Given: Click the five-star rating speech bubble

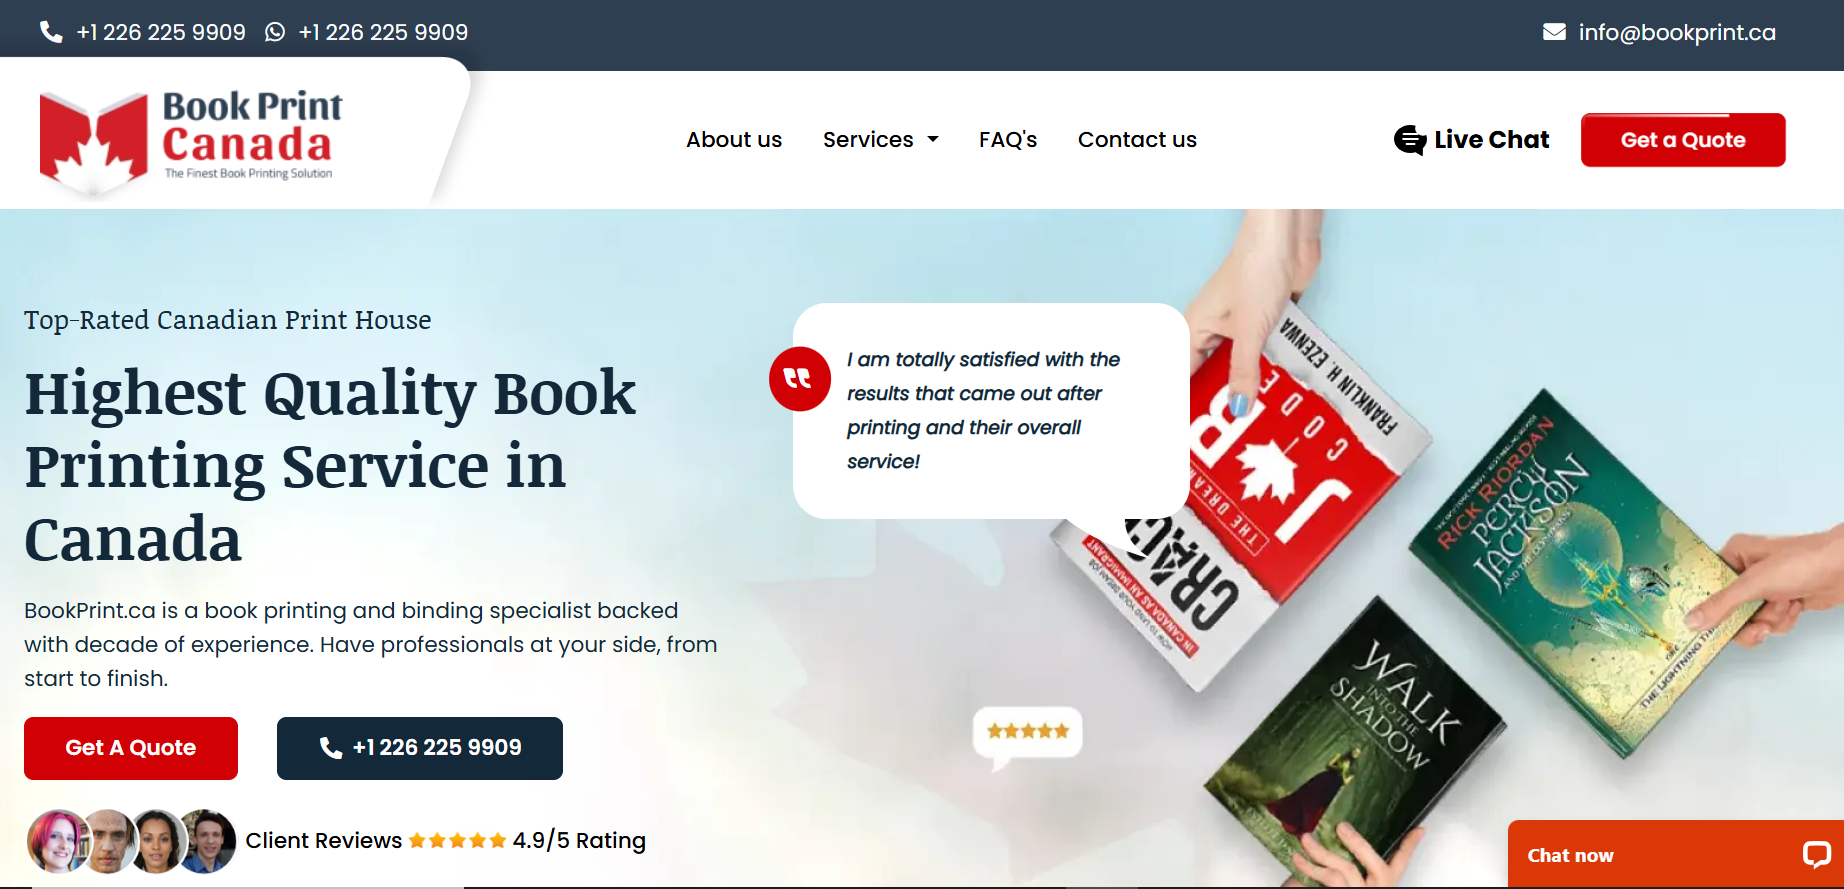Looking at the screenshot, I should (1027, 737).
